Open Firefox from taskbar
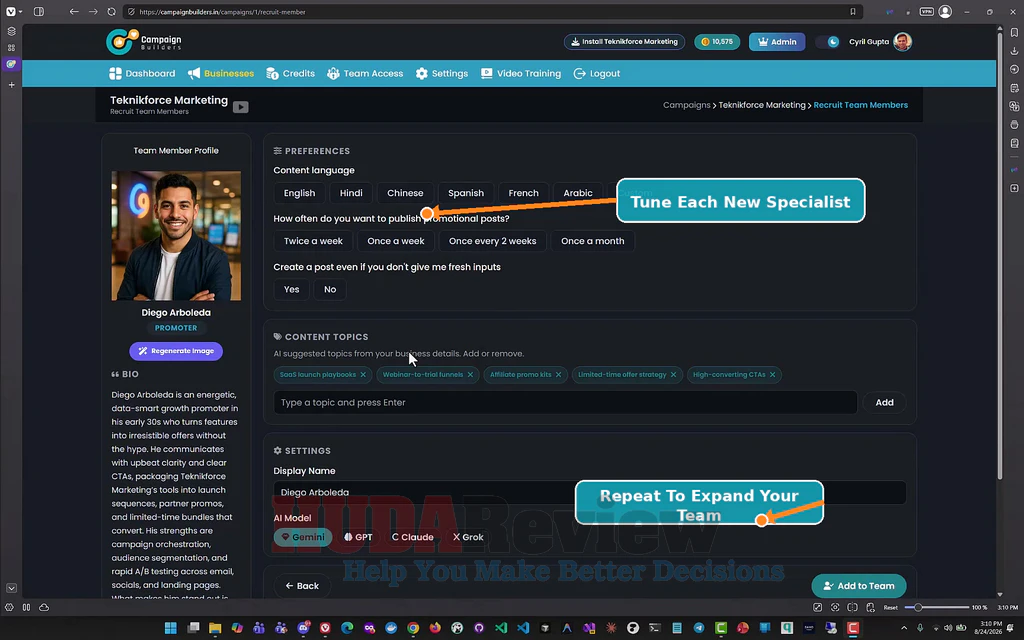Image resolution: width=1024 pixels, height=640 pixels. coord(435,628)
